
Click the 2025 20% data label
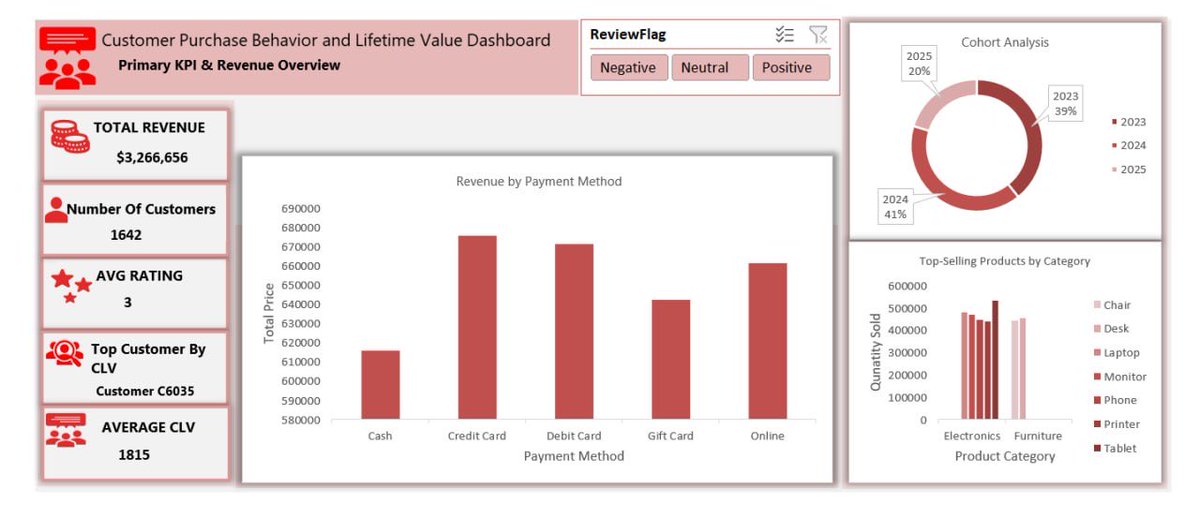point(919,64)
